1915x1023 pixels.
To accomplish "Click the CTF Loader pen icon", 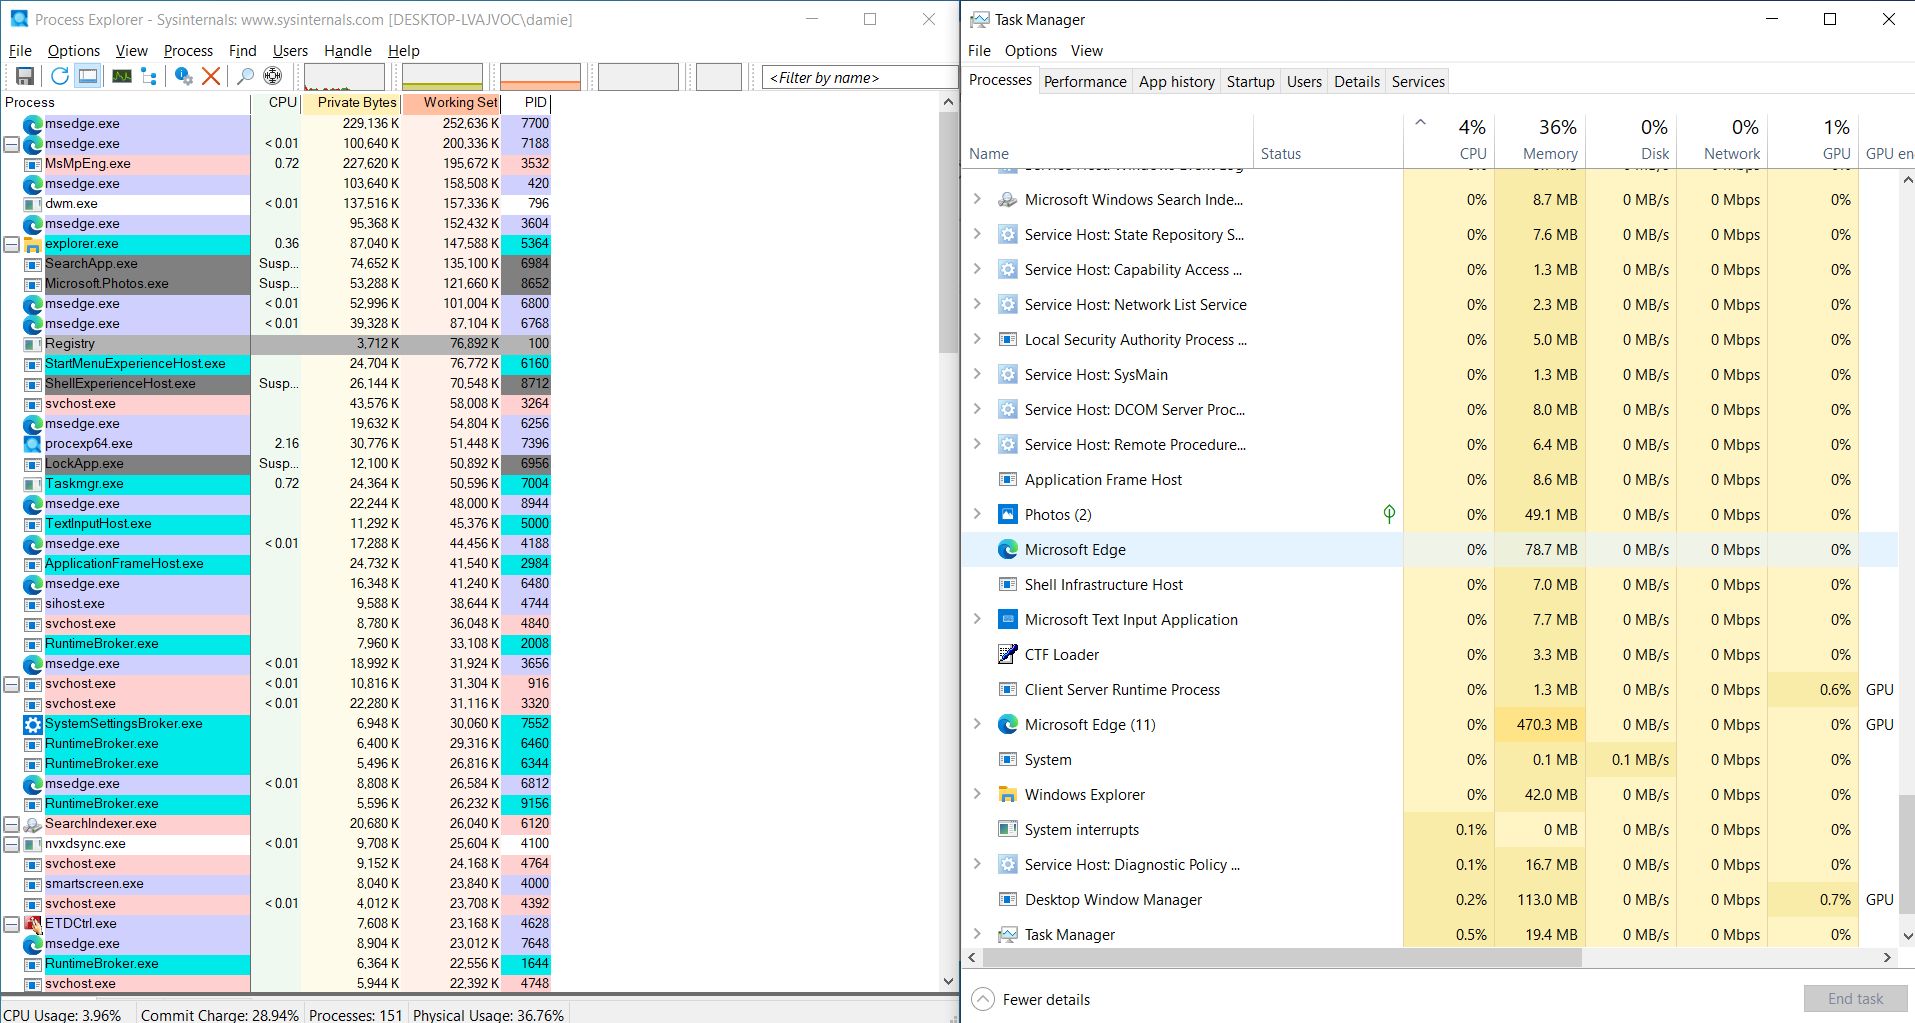I will pyautogui.click(x=1008, y=655).
